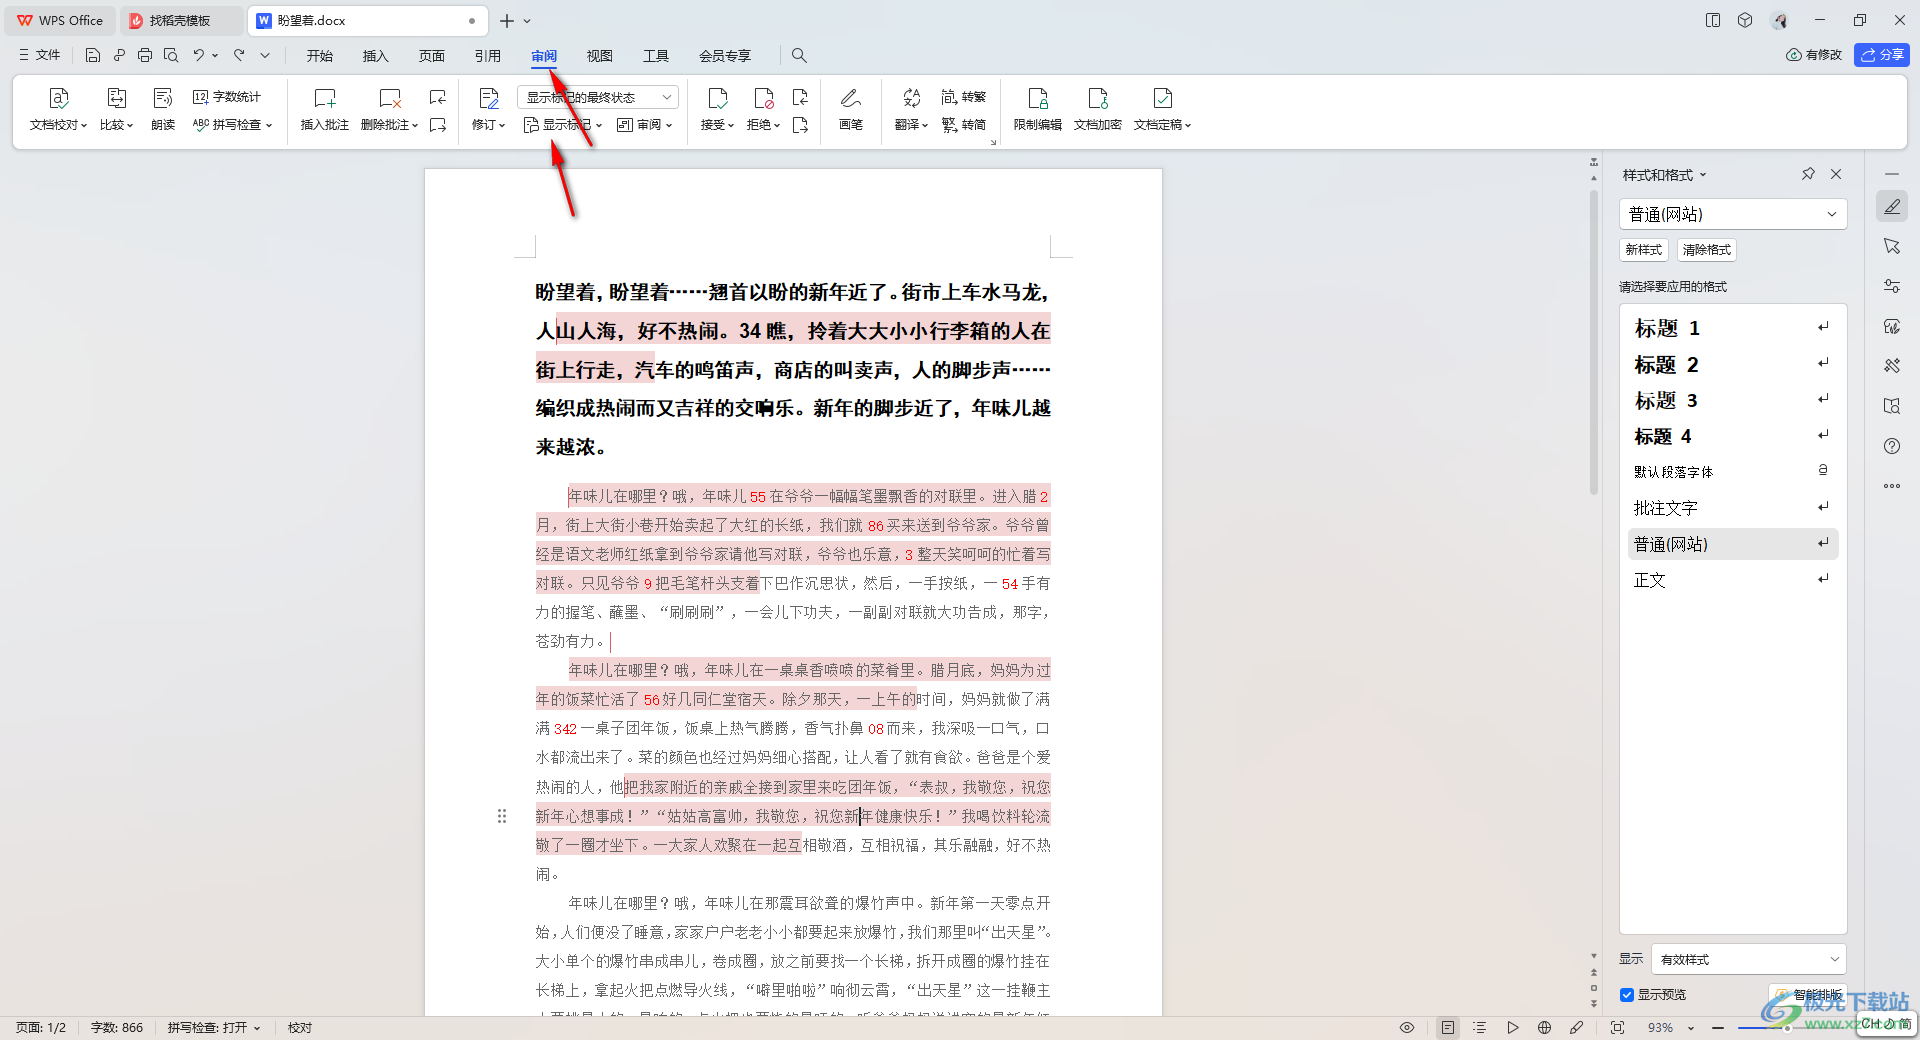The height and width of the screenshot is (1040, 1920).
Task: Switch to reading mode play icon
Action: coord(1513,1028)
